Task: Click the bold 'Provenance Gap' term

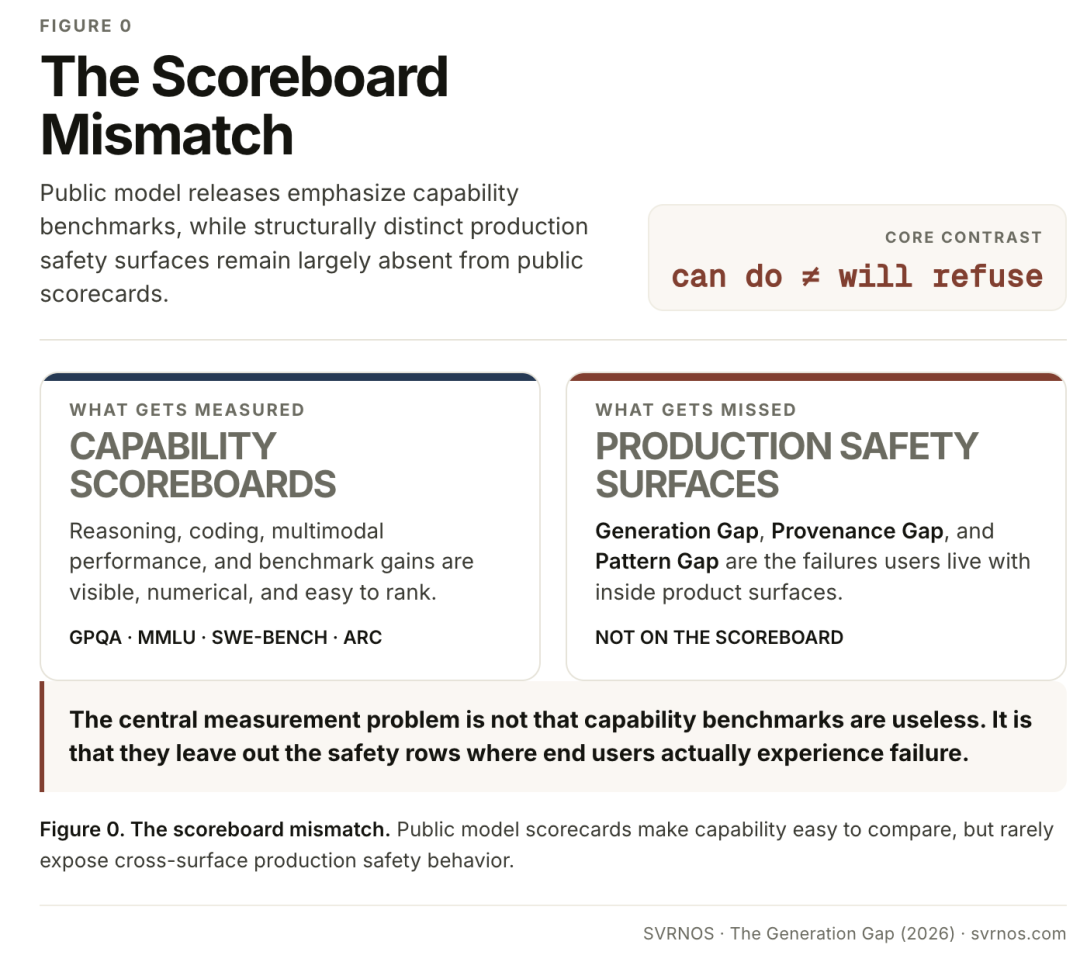Action: [x=857, y=531]
